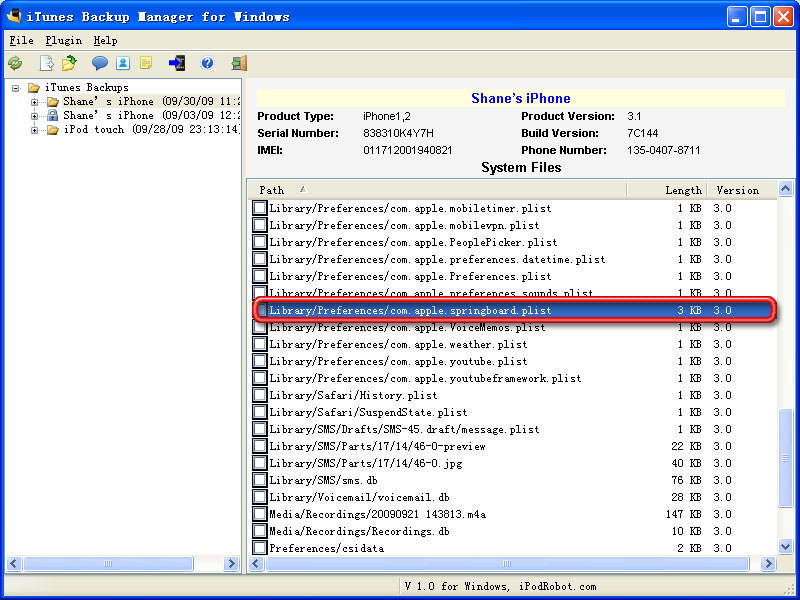Tick the com.apple.mobiletimer.plist checkbox
800x600 pixels.
tap(260, 208)
